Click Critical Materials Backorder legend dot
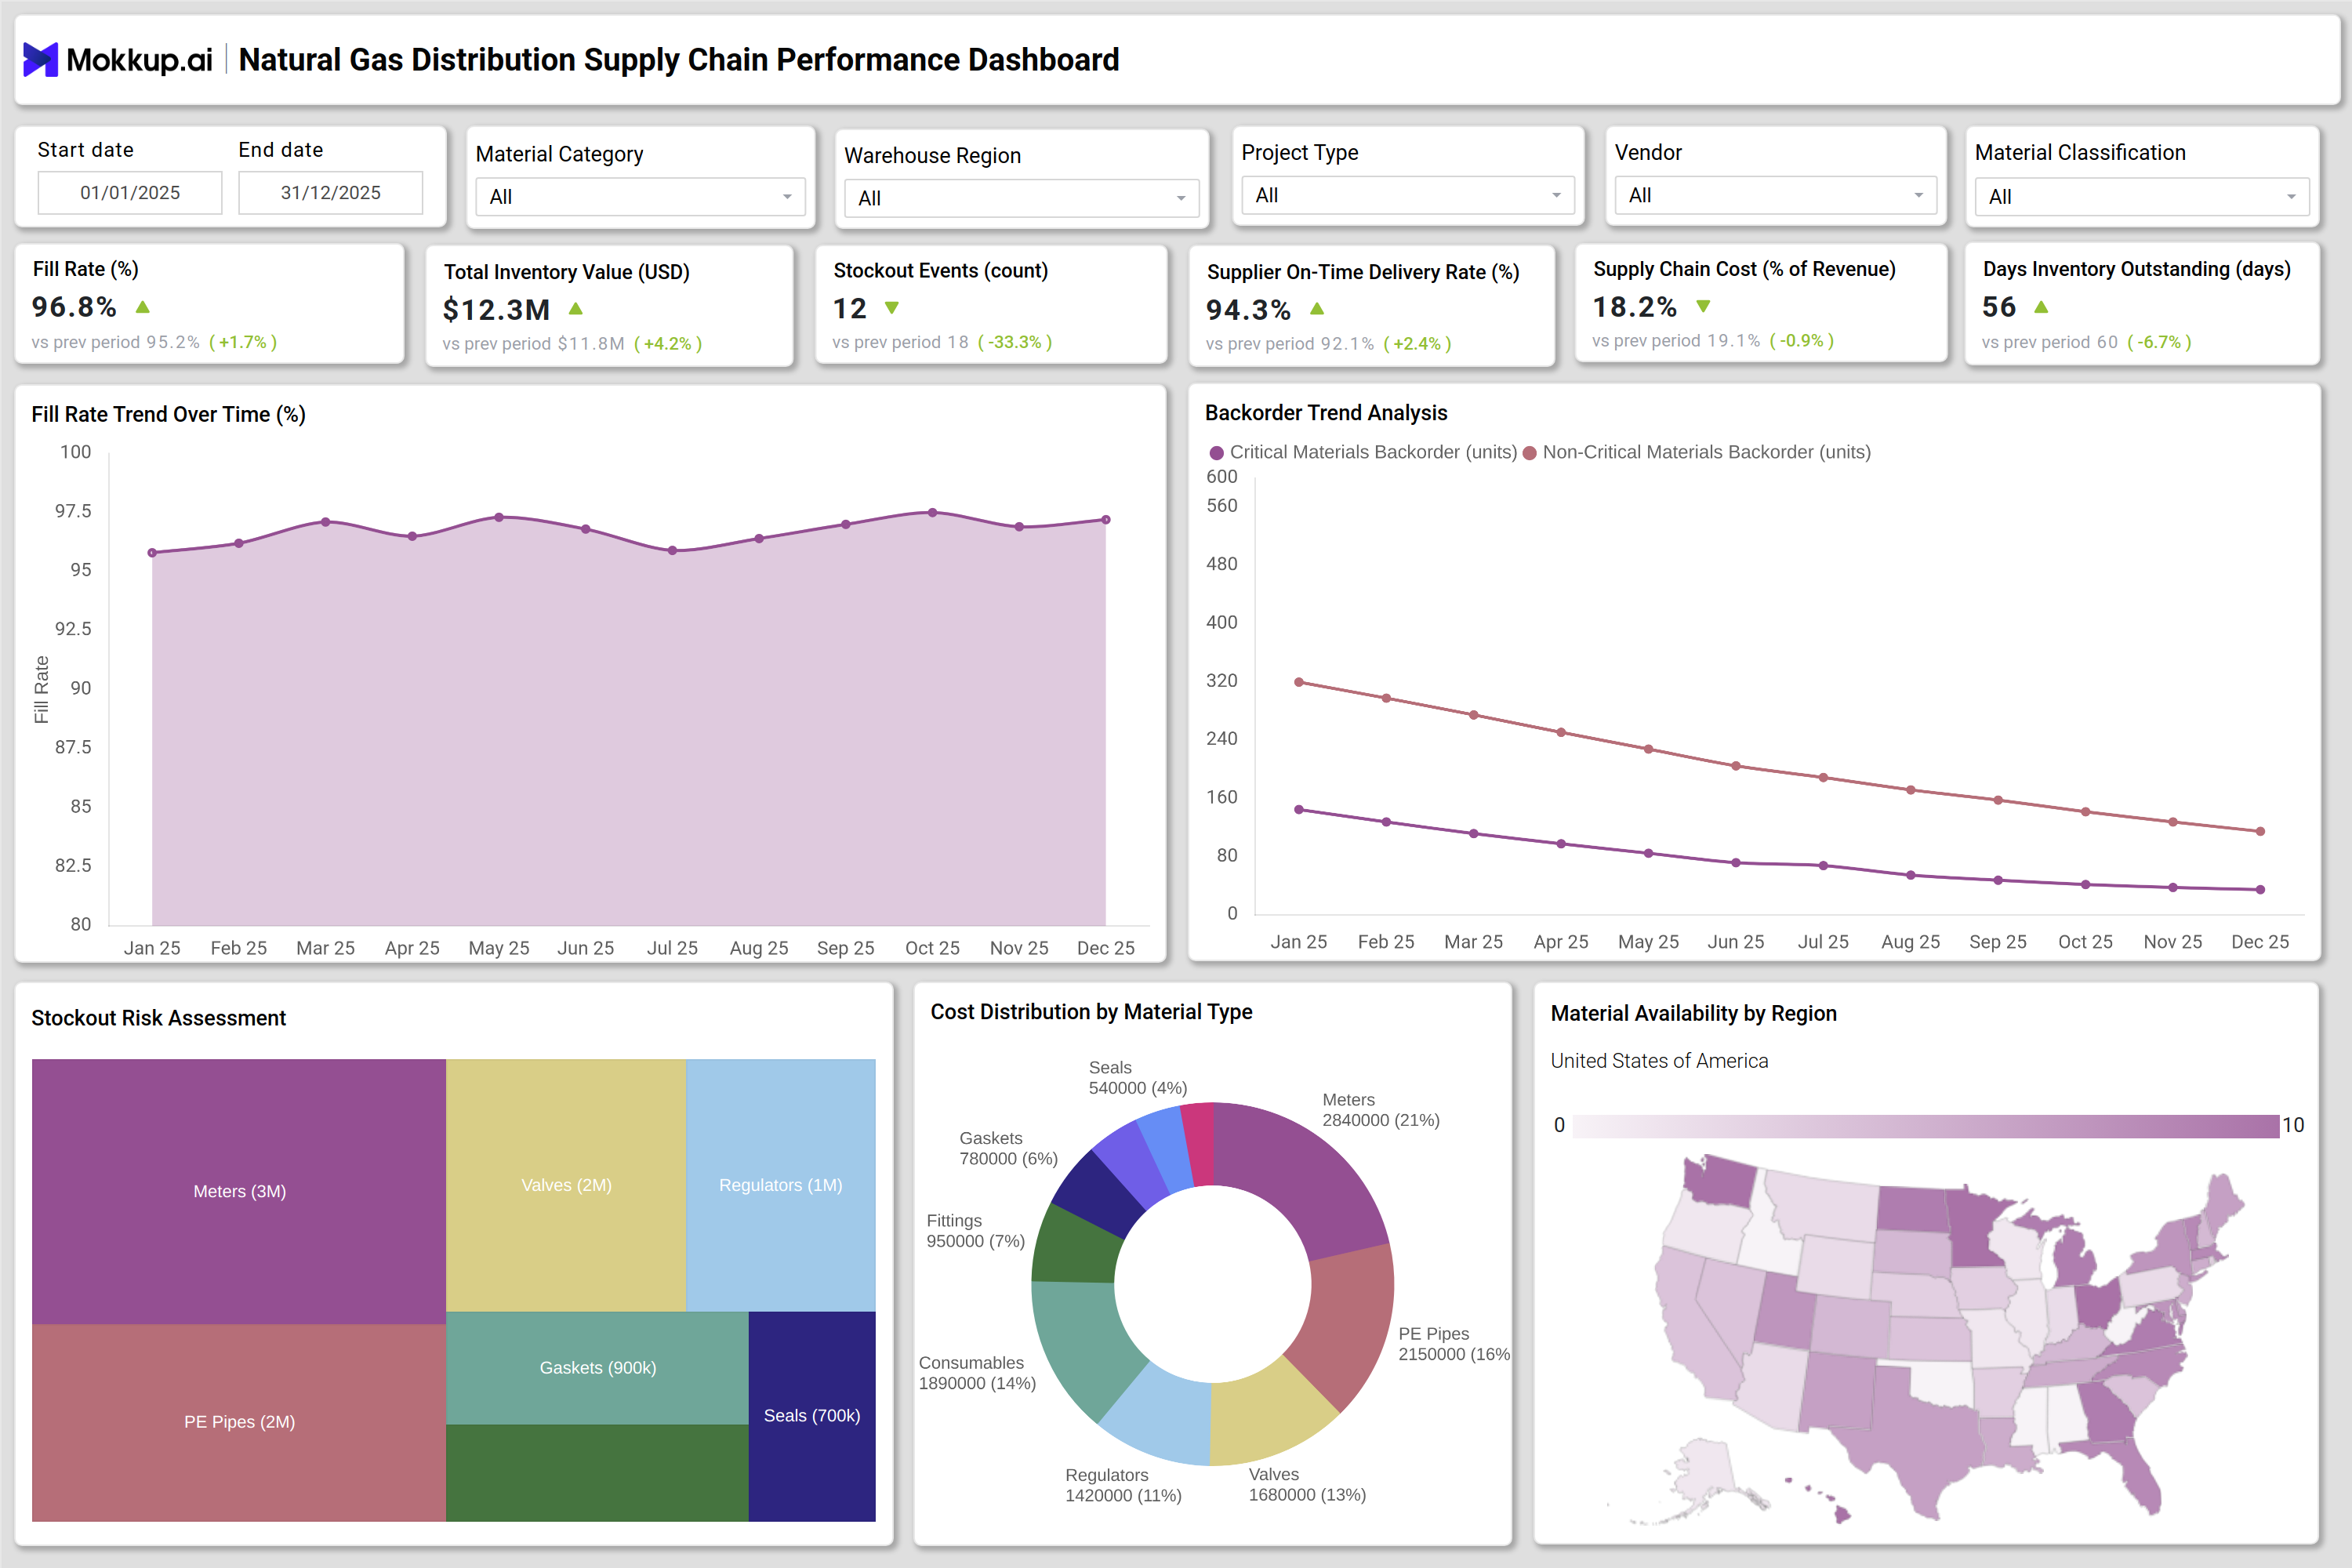Viewport: 2352px width, 1568px height. [x=1217, y=453]
